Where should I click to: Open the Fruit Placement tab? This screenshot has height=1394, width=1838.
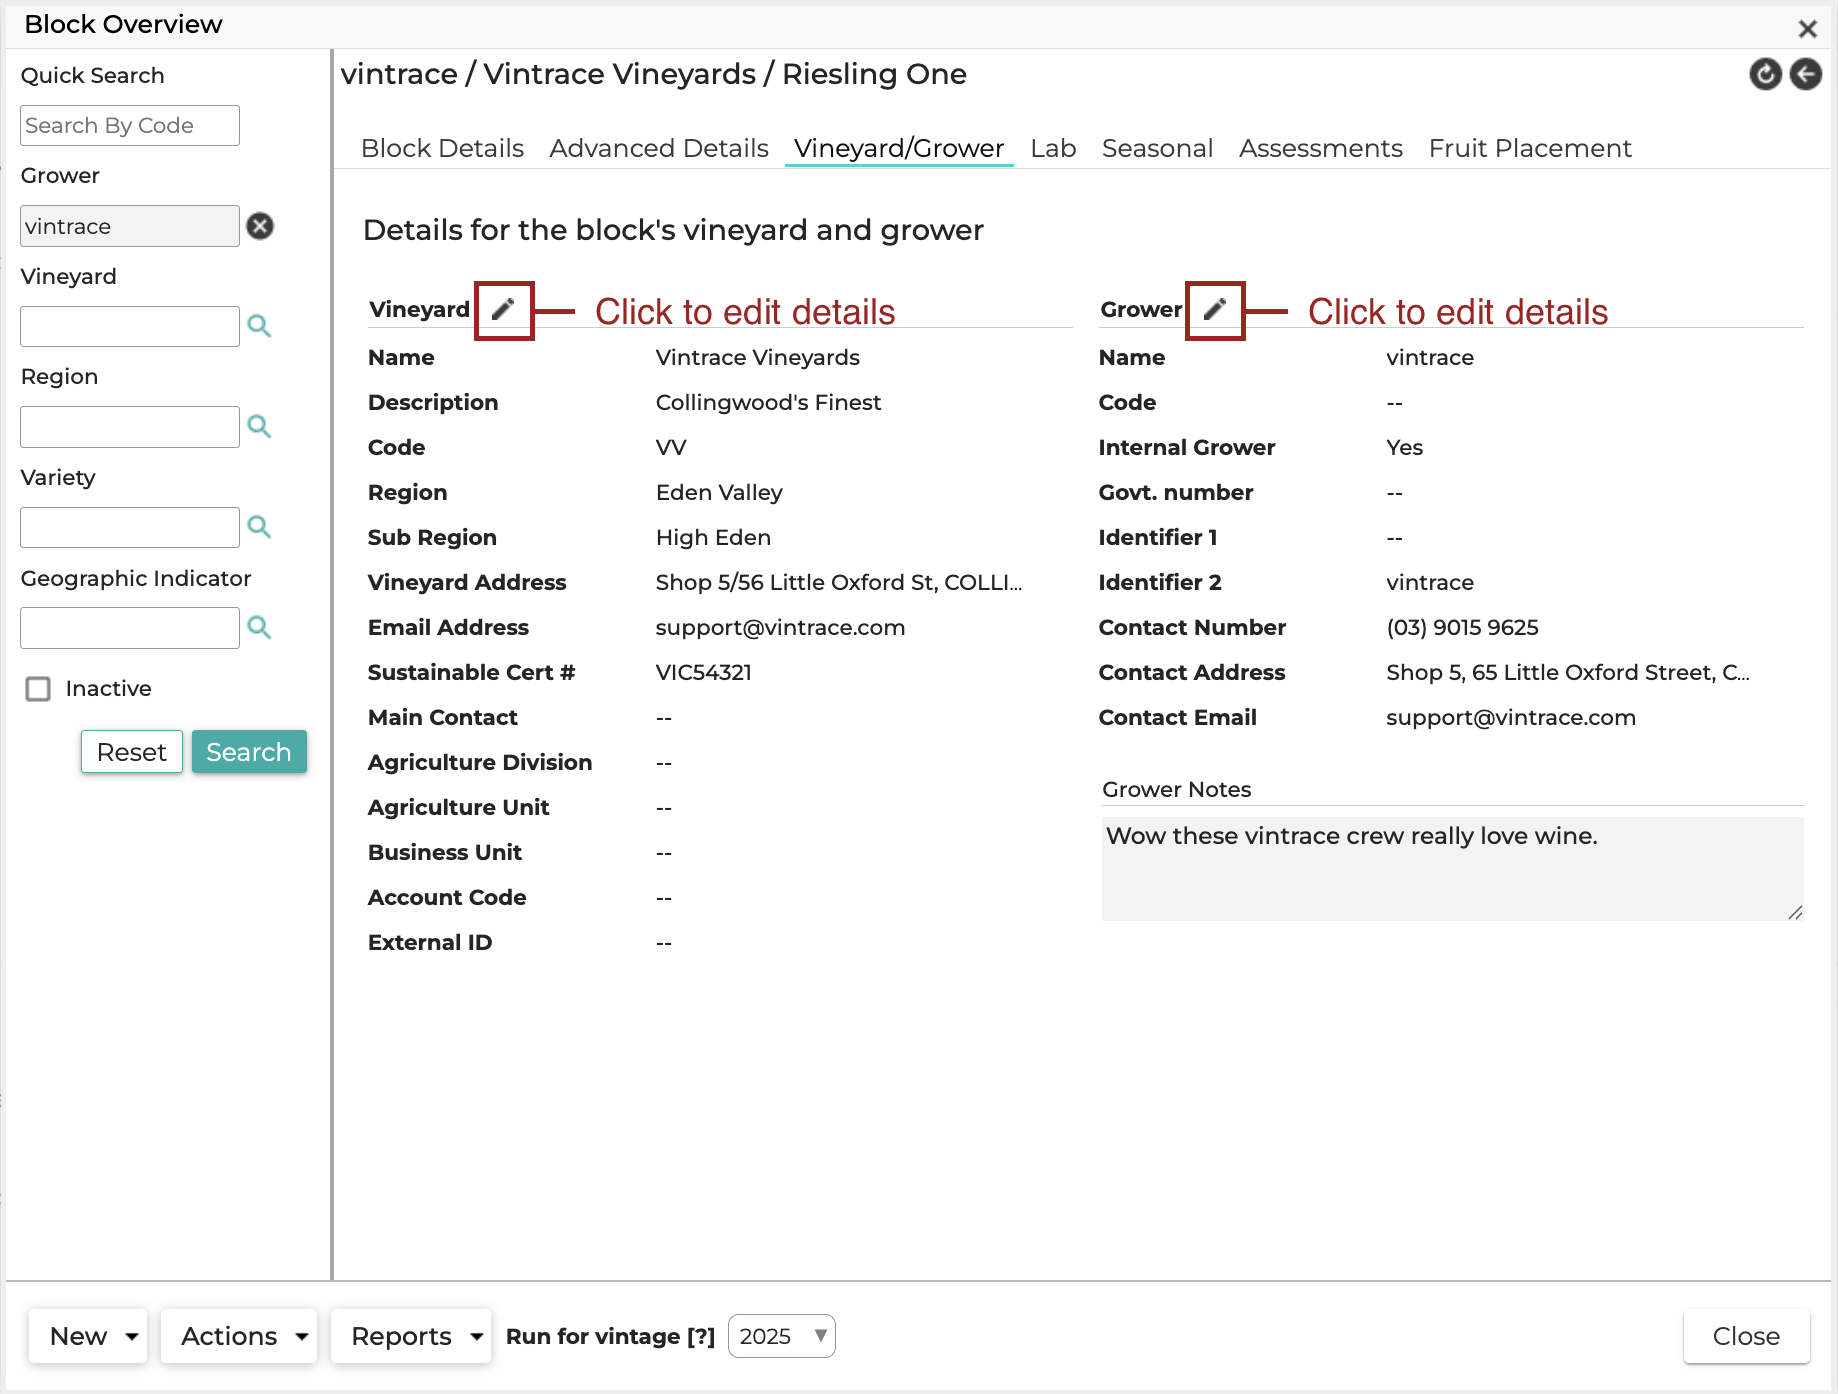(1530, 148)
